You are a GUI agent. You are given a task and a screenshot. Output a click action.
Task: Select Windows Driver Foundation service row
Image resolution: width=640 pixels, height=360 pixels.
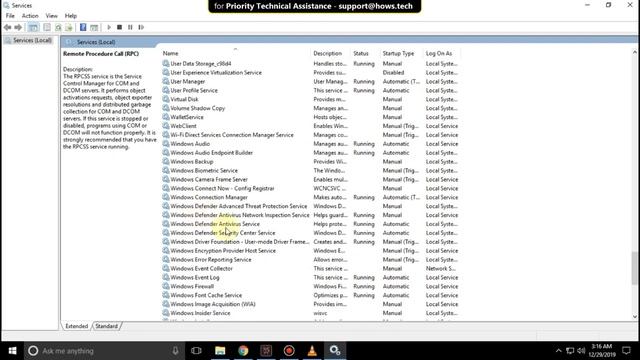(x=310, y=242)
